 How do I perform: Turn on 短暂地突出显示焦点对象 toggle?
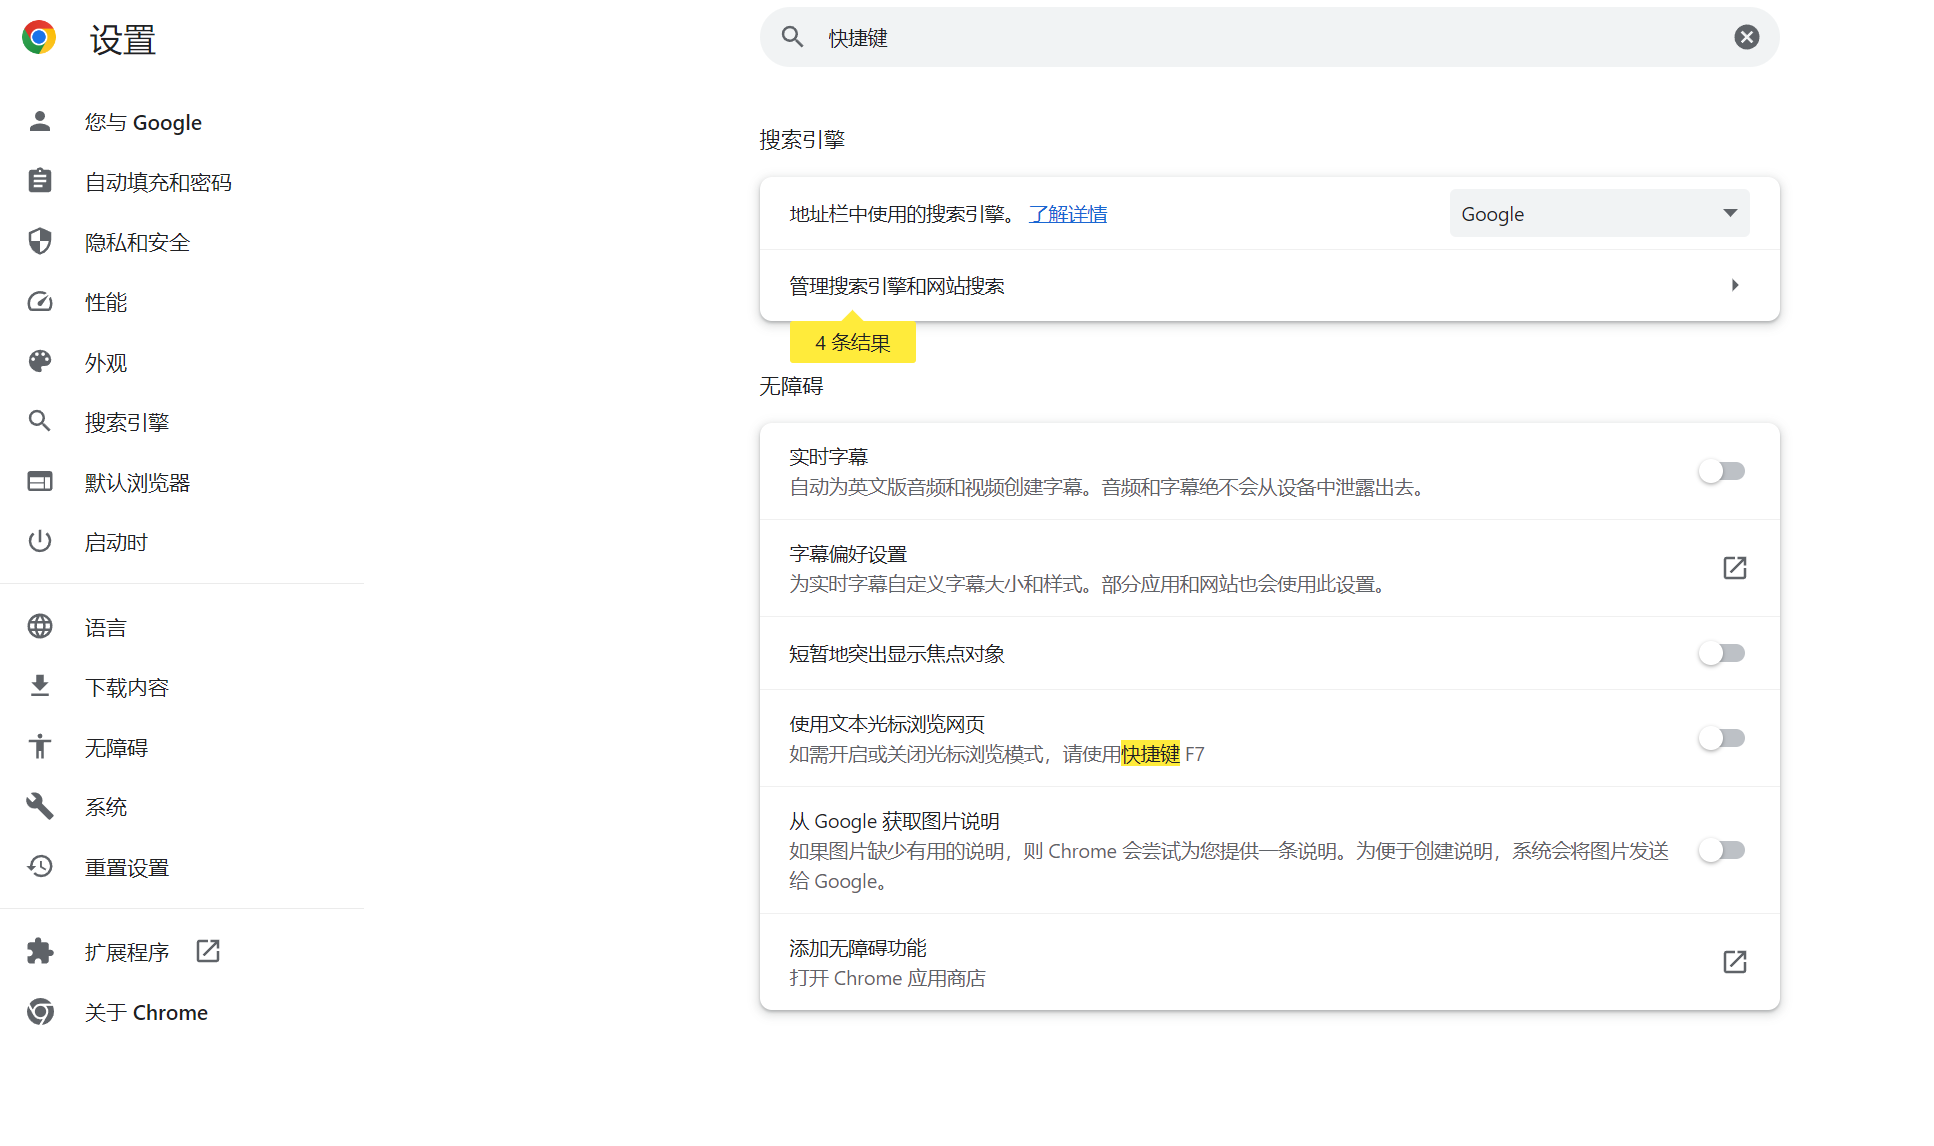(1722, 653)
